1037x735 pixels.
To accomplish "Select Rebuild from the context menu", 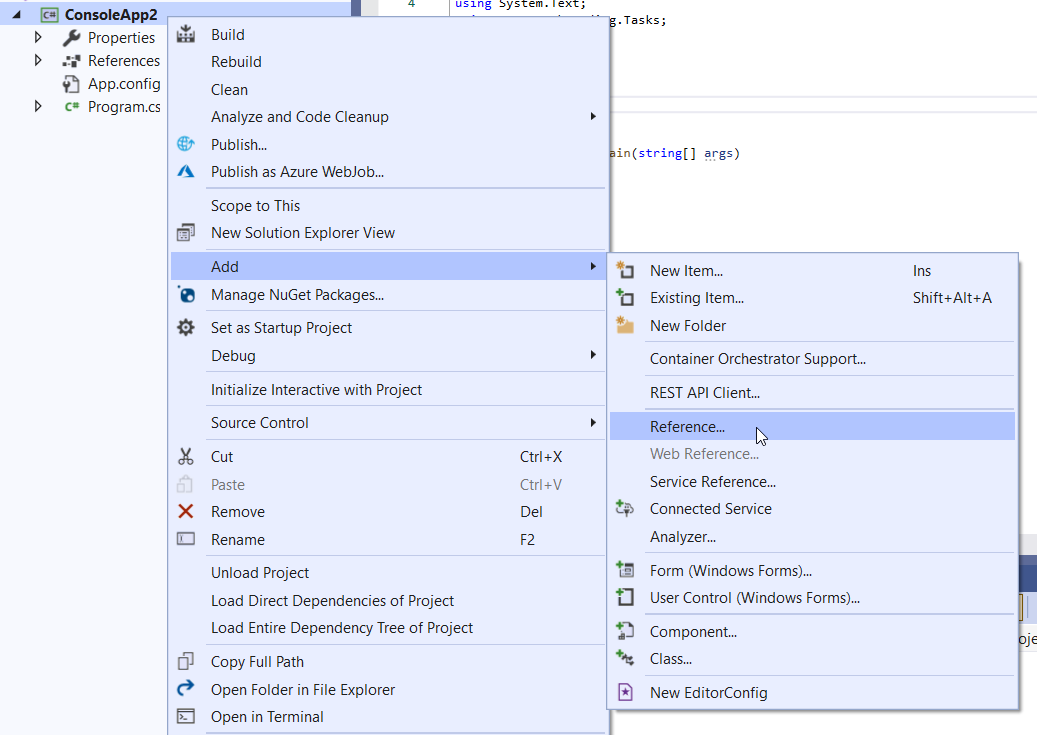I will (x=236, y=61).
